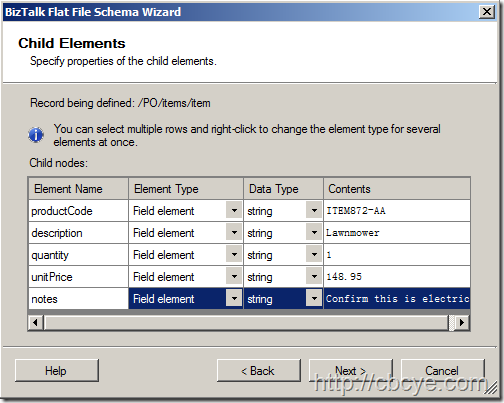This screenshot has height=403, width=504.
Task: Open Element Type dropdown for notes
Action: pos(234,299)
